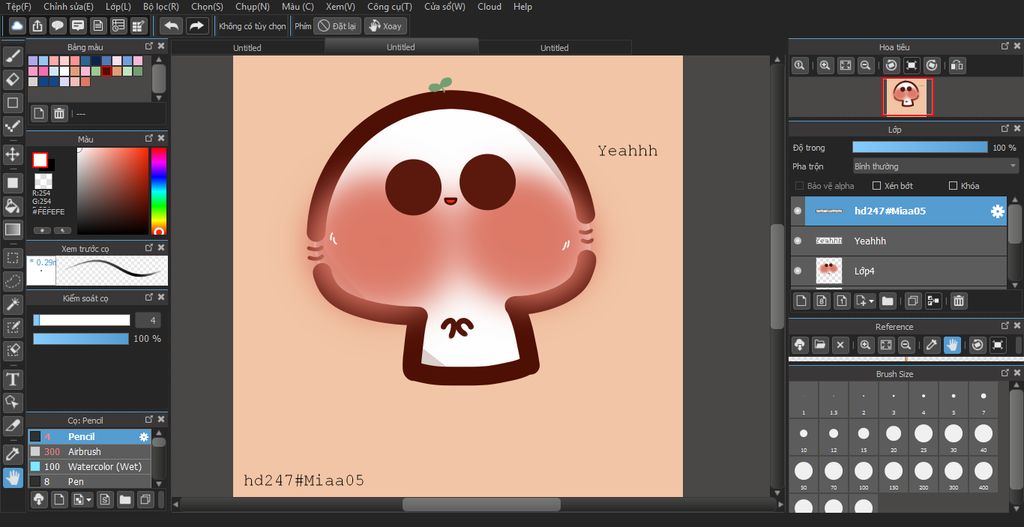This screenshot has height=527, width=1024.
Task: Toggle eyedropper in Reference panel
Action: (932, 345)
